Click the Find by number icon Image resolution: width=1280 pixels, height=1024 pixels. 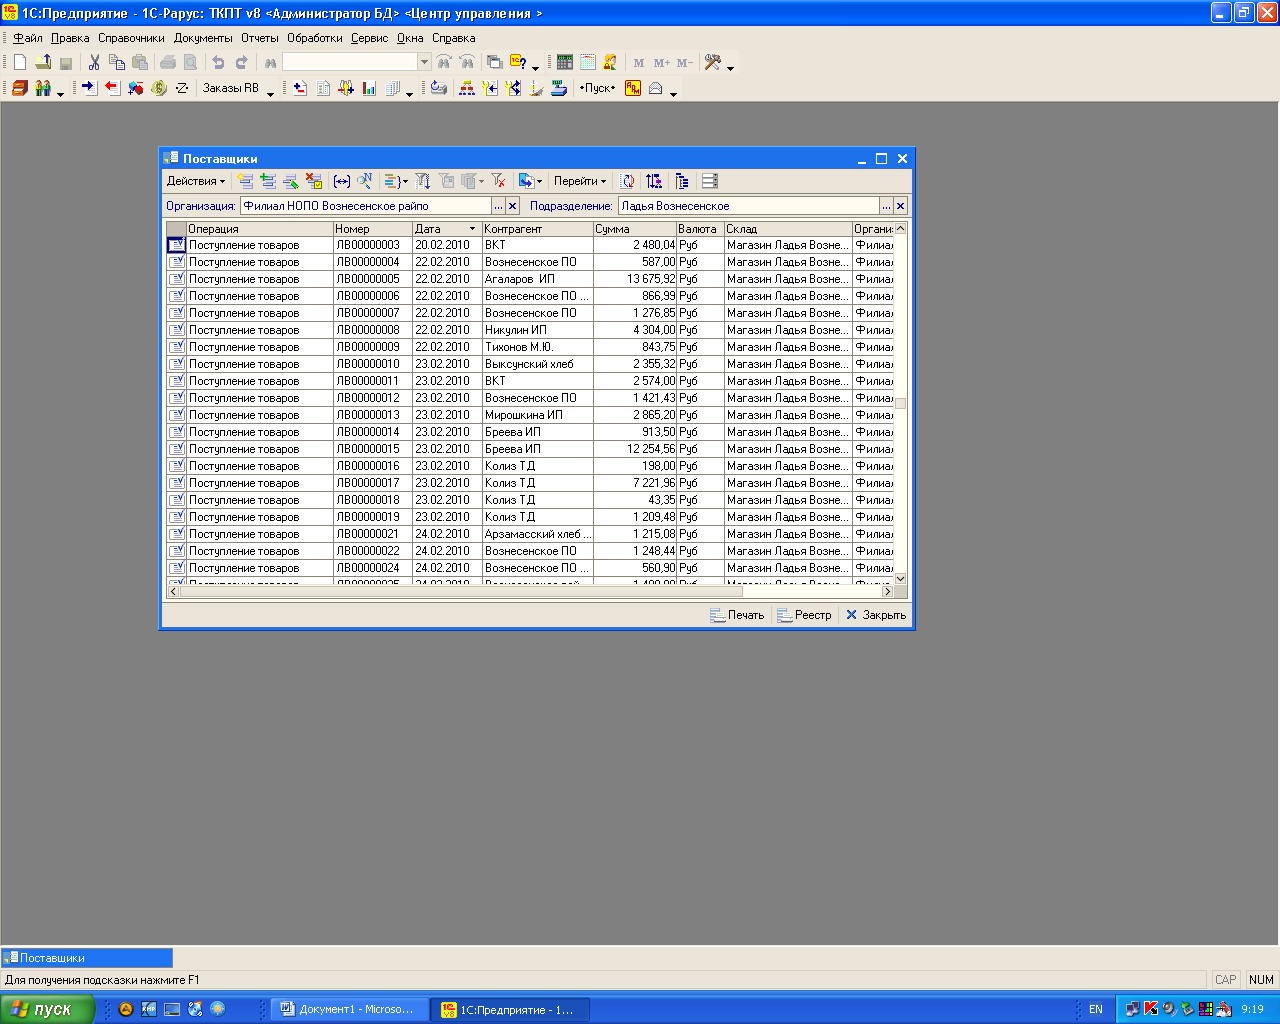(364, 181)
